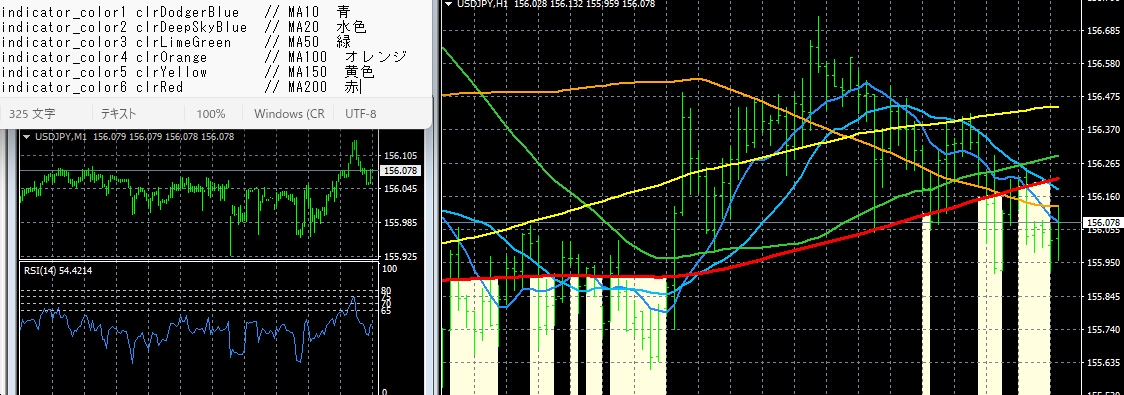Viewport: 1124px width, 395px height.
Task: Select 155.985 on the M1 price axis
Action: click(400, 222)
